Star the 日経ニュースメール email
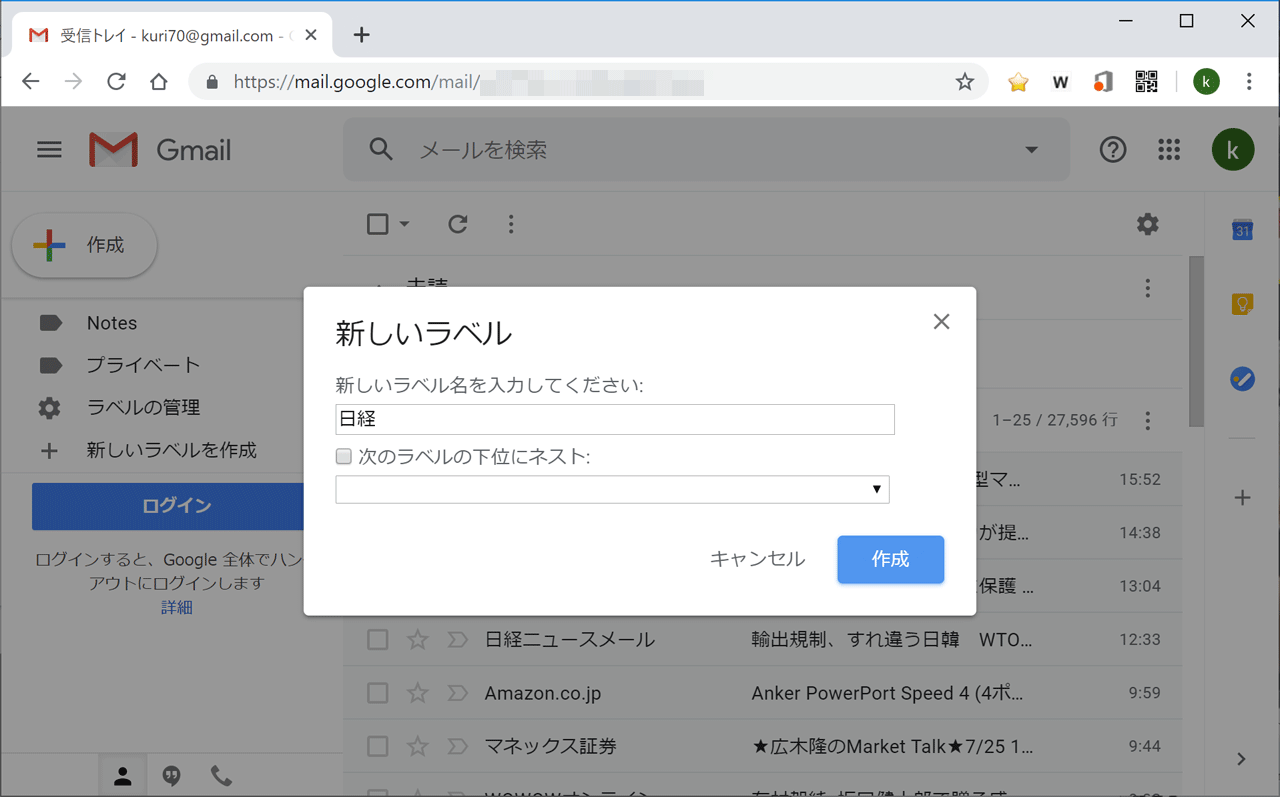Image resolution: width=1280 pixels, height=797 pixels. (418, 639)
